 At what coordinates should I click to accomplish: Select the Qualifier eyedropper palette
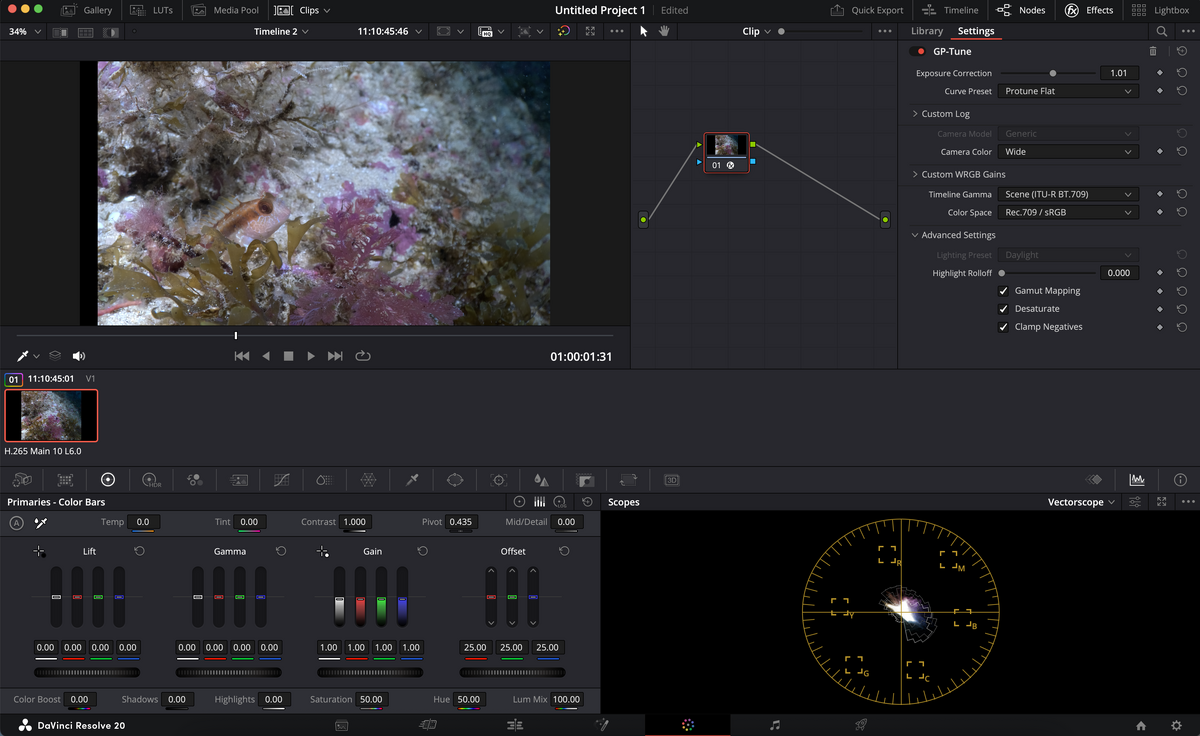pyautogui.click(x=412, y=480)
